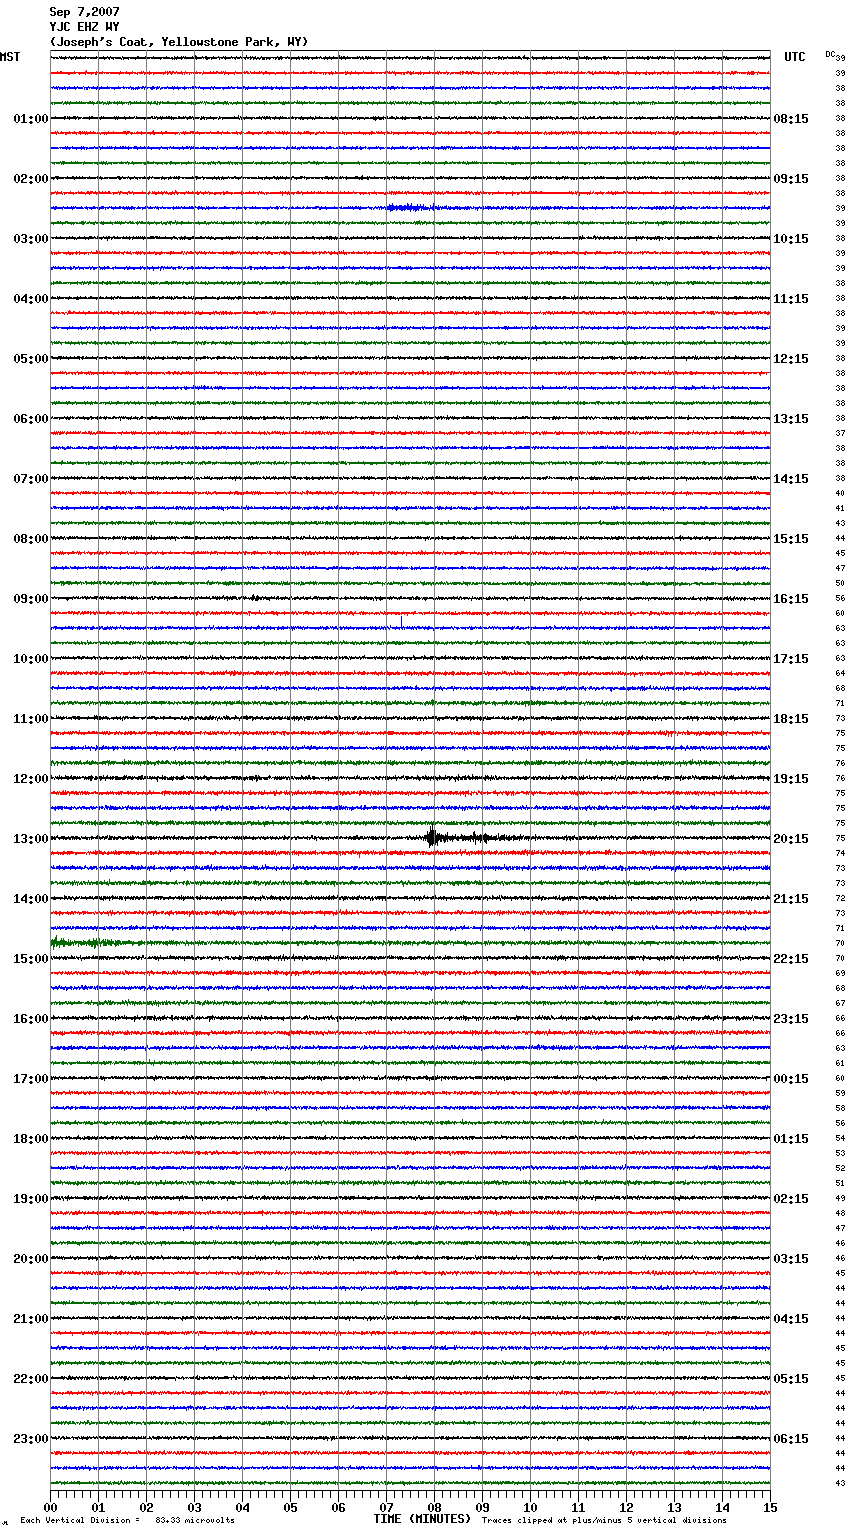The image size is (850, 1534).
Task: Click the 22:15 UTC time label
Action: click(x=791, y=959)
